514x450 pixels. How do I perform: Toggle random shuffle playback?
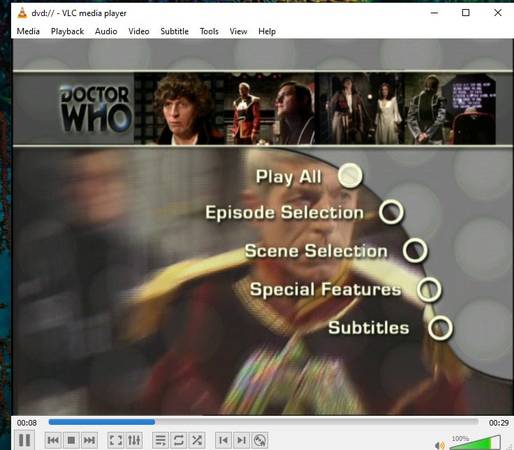[197, 441]
